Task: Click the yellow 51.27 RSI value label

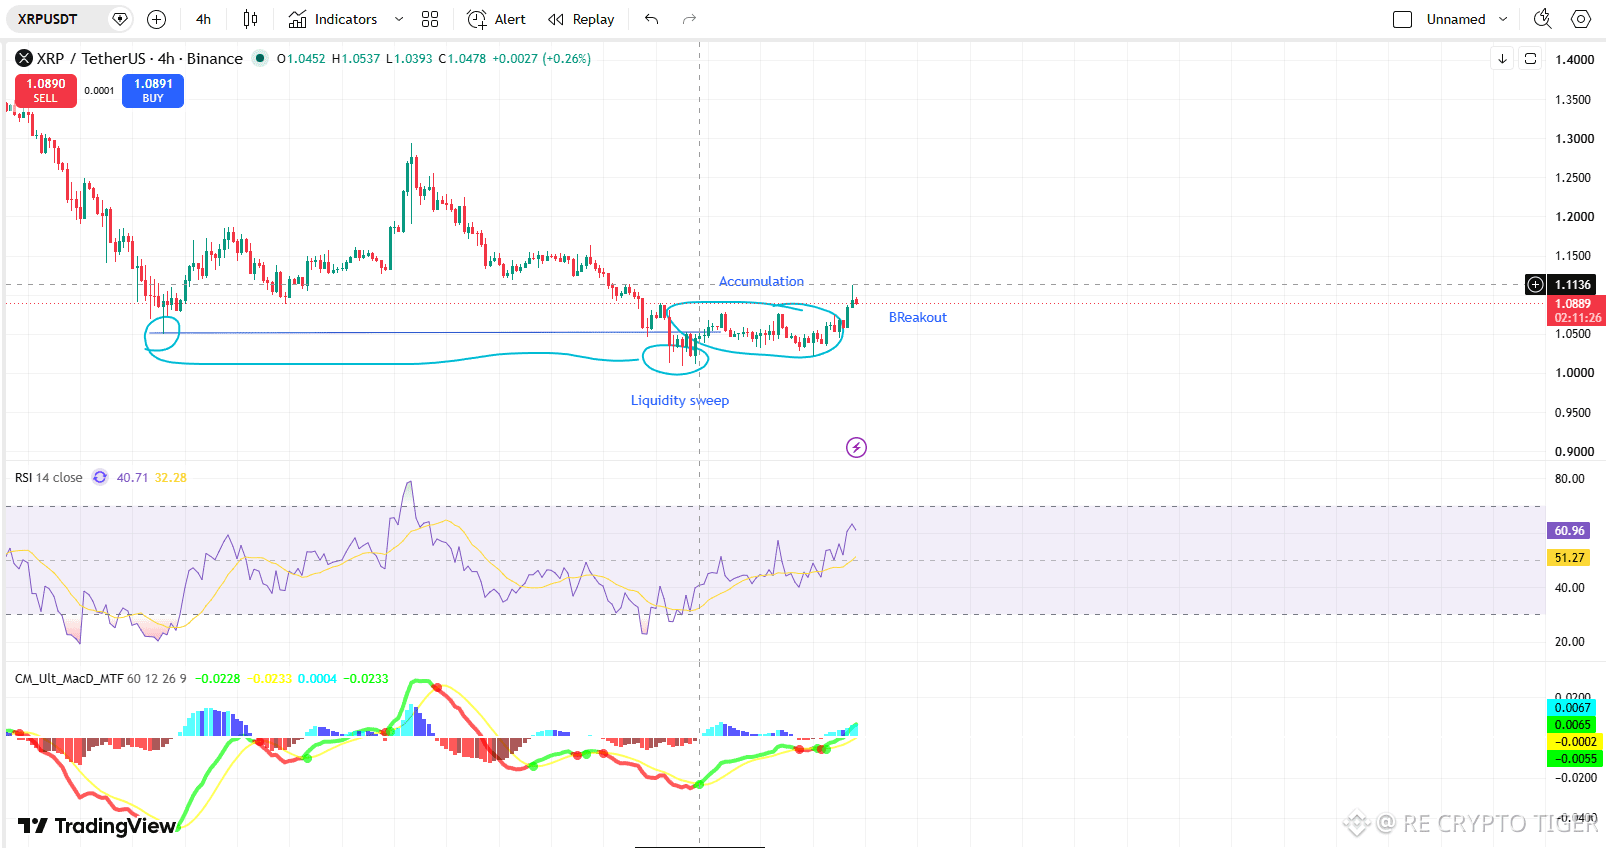Action: pyautogui.click(x=1569, y=557)
